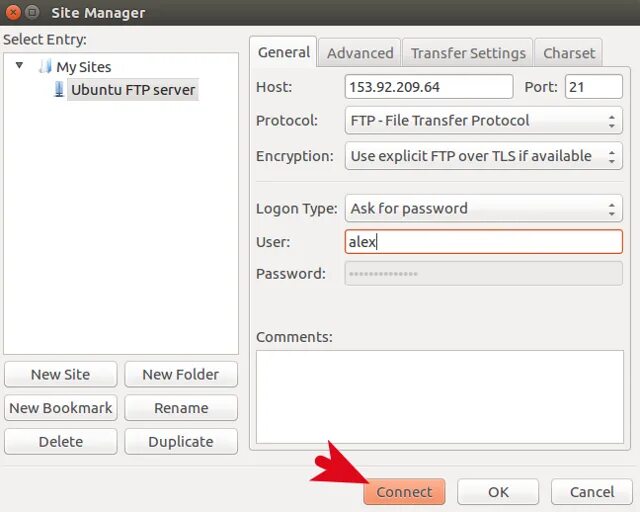This screenshot has height=512, width=640.
Task: Click the Select Entry: label
Action: tap(45, 40)
